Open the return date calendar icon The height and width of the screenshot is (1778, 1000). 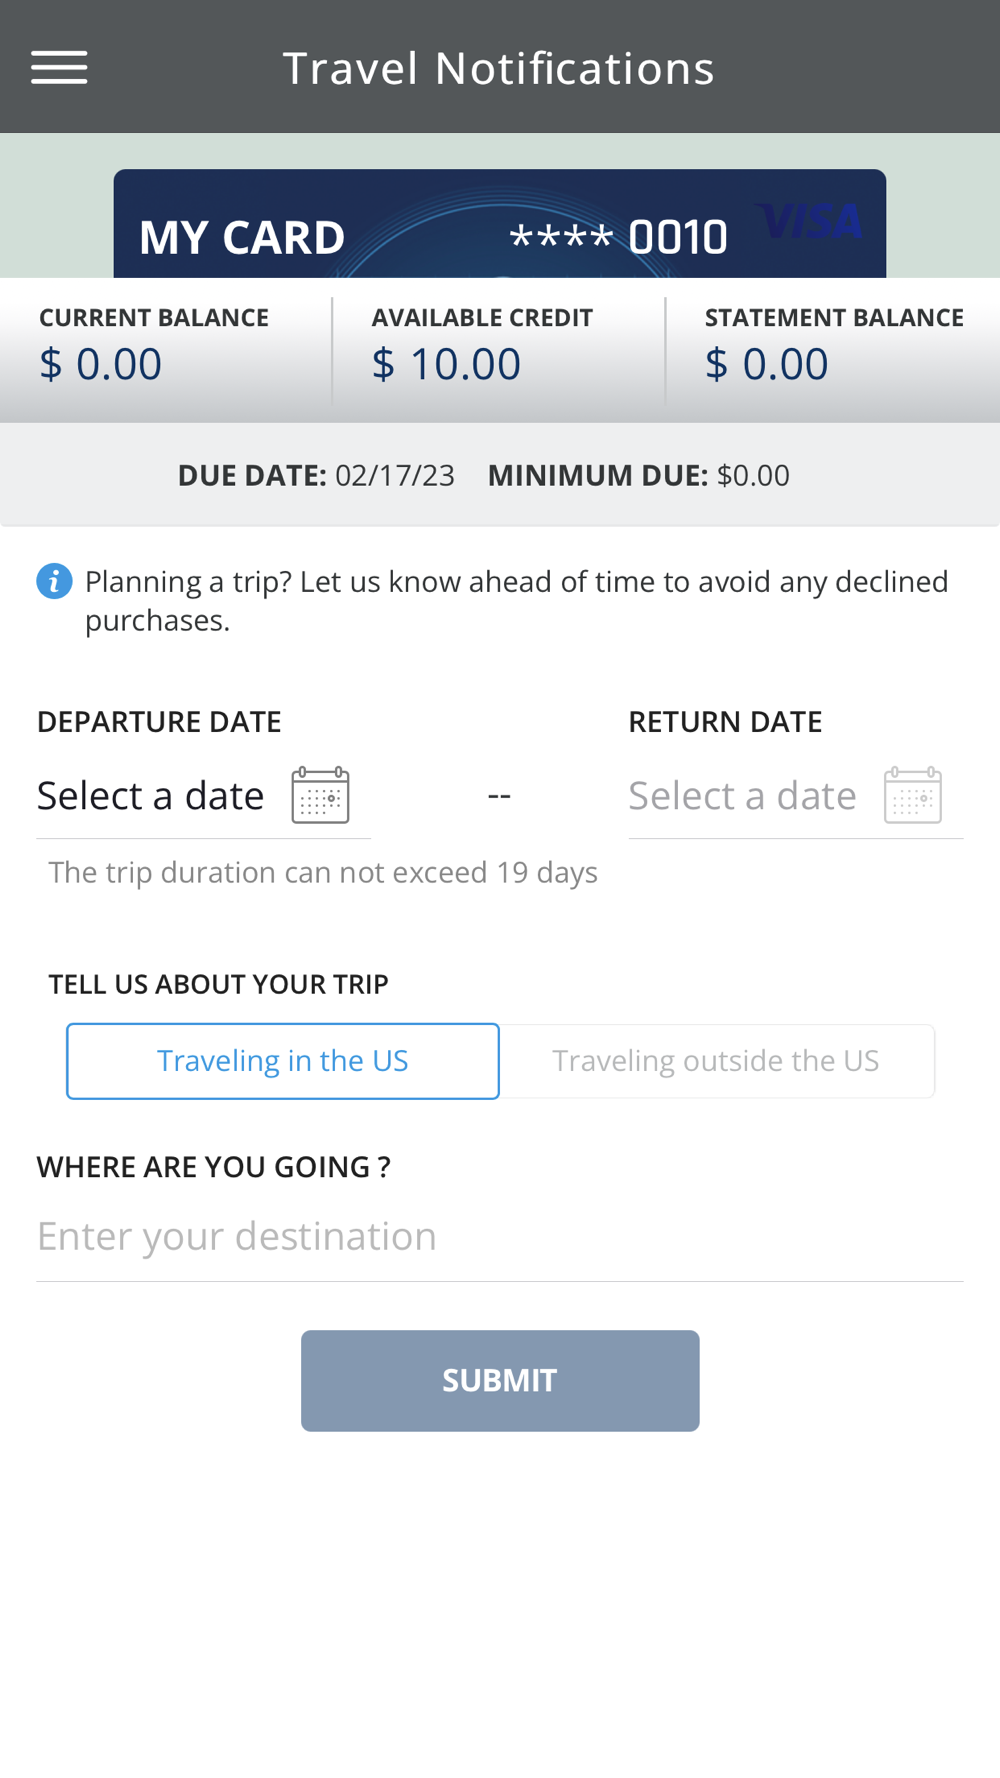pos(912,795)
